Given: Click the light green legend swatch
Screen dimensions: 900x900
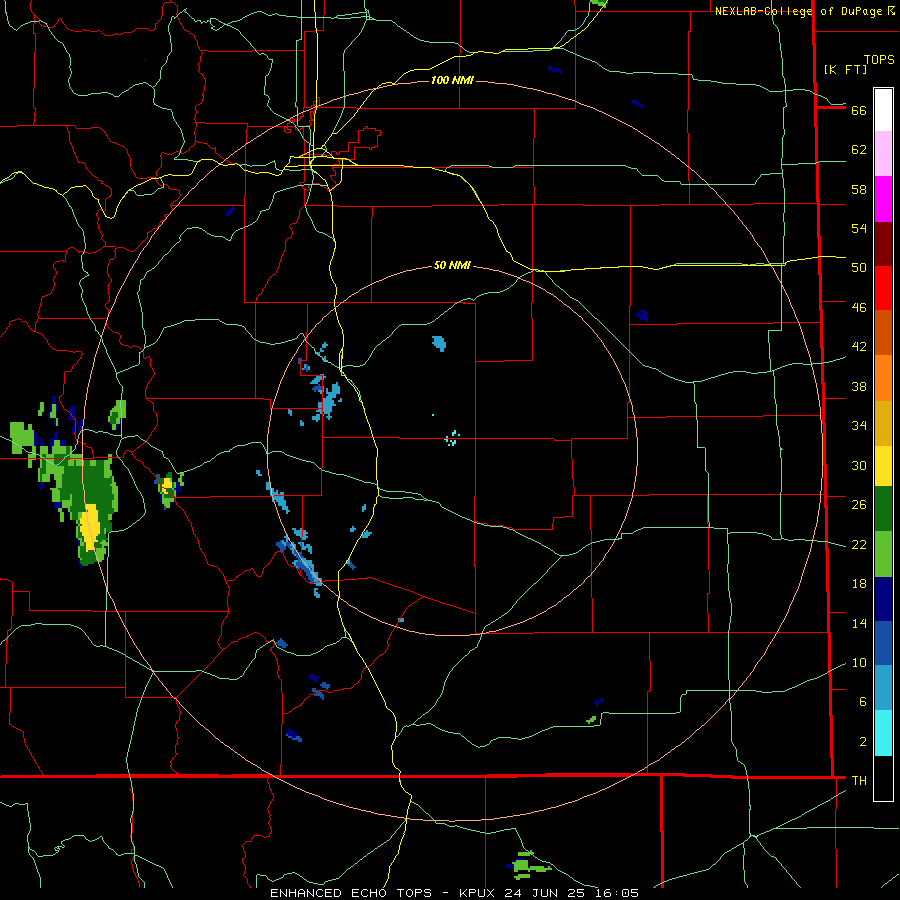Looking at the screenshot, I should click(883, 554).
